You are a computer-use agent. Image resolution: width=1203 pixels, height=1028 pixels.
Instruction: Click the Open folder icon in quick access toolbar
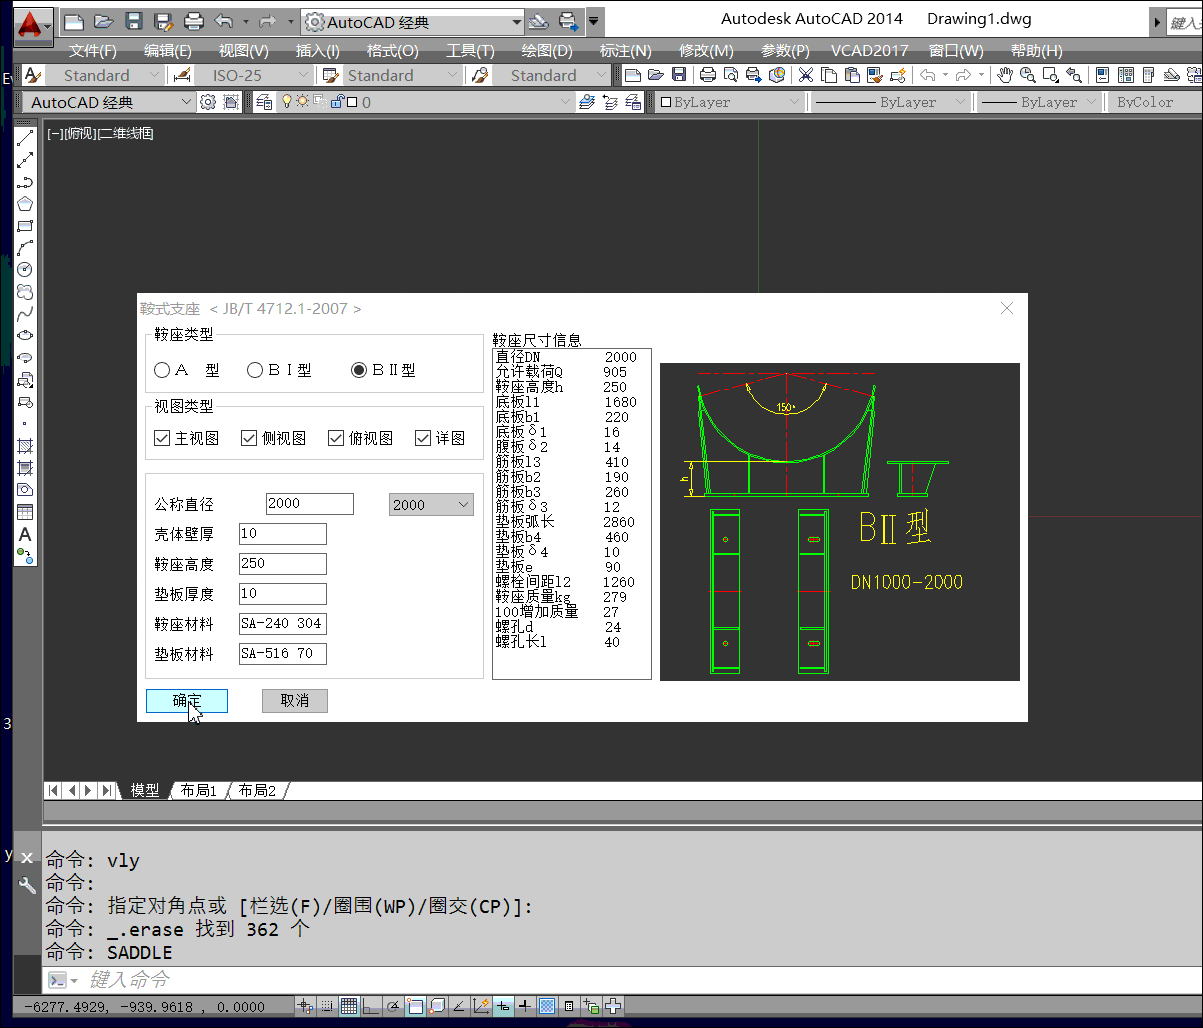(104, 21)
